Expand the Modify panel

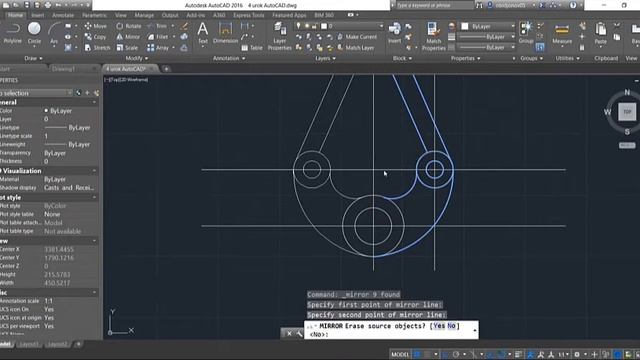click(137, 58)
